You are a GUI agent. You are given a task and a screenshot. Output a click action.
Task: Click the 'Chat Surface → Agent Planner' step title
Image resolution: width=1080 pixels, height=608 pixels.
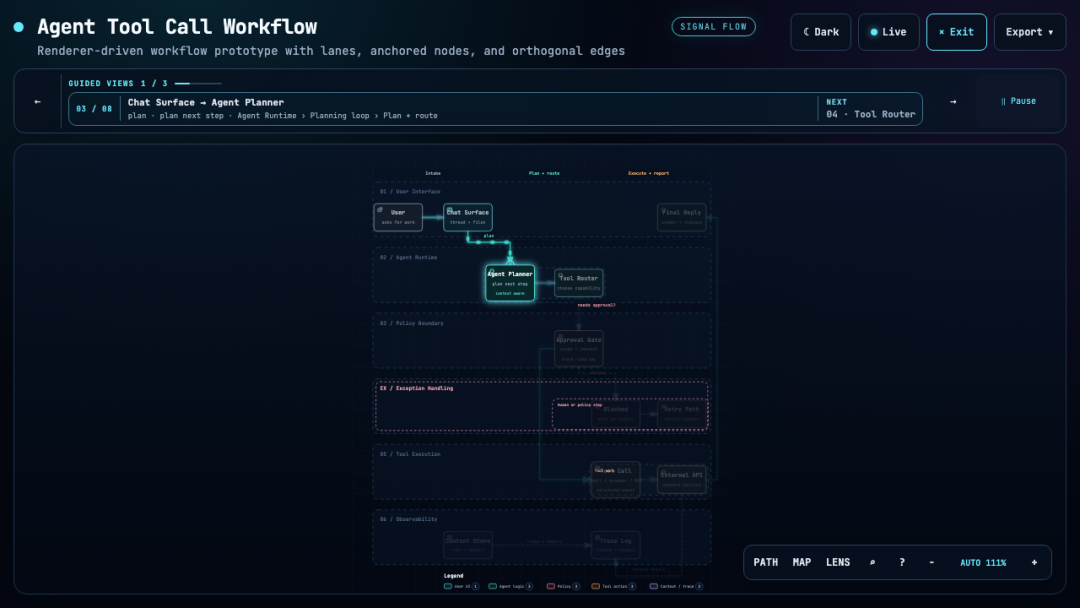click(x=205, y=103)
